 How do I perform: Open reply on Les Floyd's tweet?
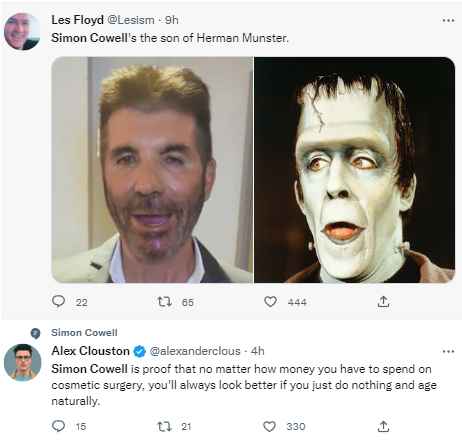[x=59, y=301]
